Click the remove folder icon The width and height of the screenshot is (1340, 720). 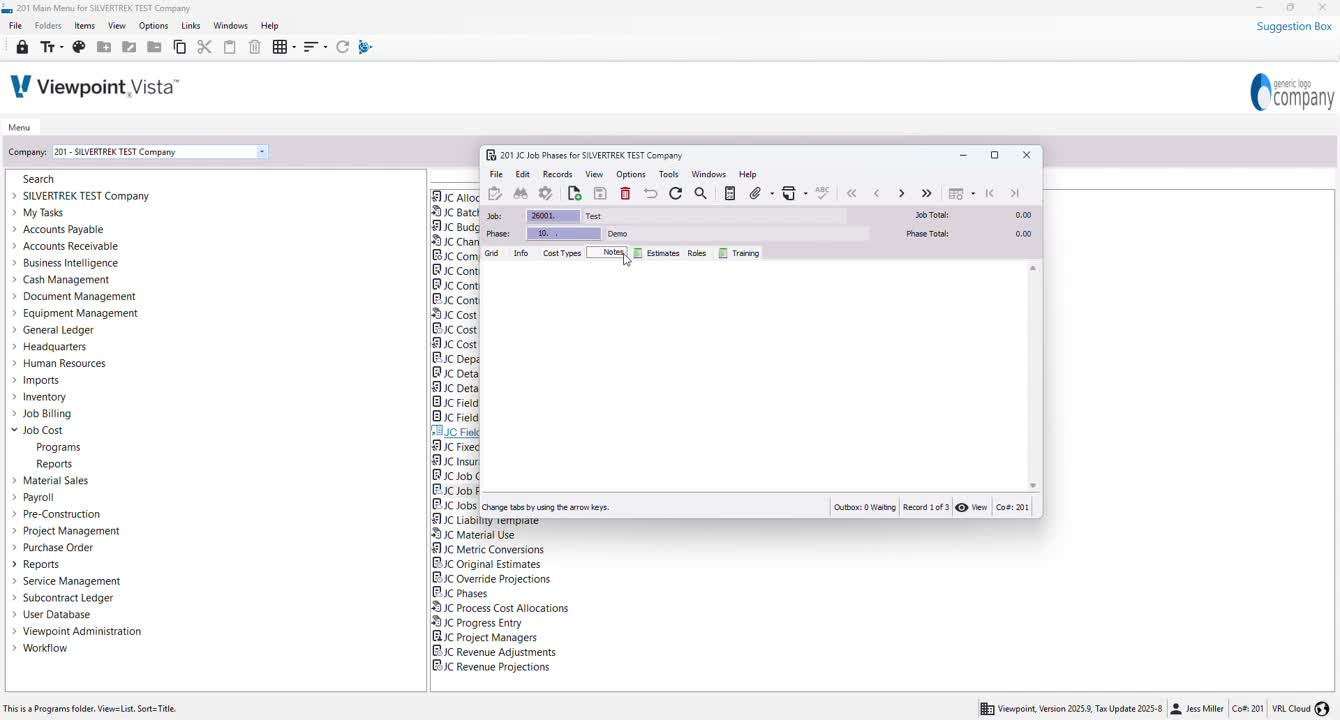(x=154, y=47)
